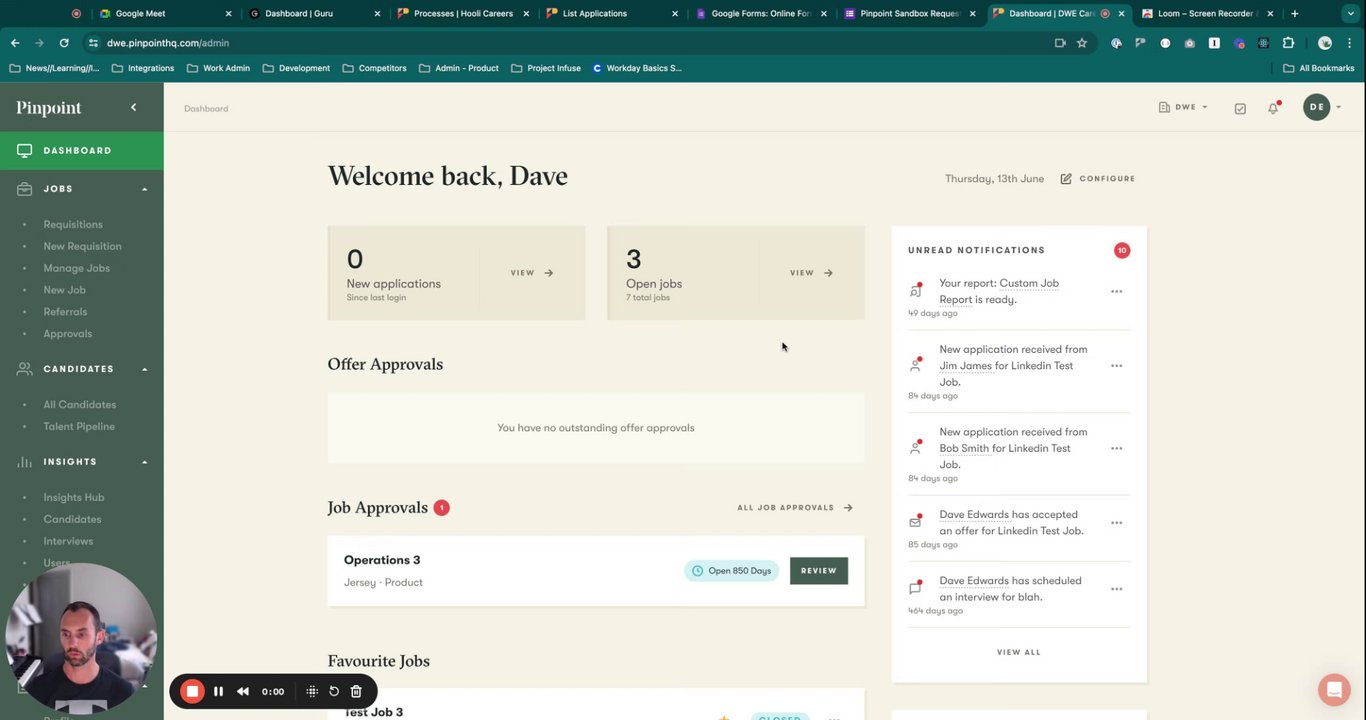Viewport: 1366px width, 720px height.
Task: Open the Competitors bookmarks folder
Action: (374, 68)
